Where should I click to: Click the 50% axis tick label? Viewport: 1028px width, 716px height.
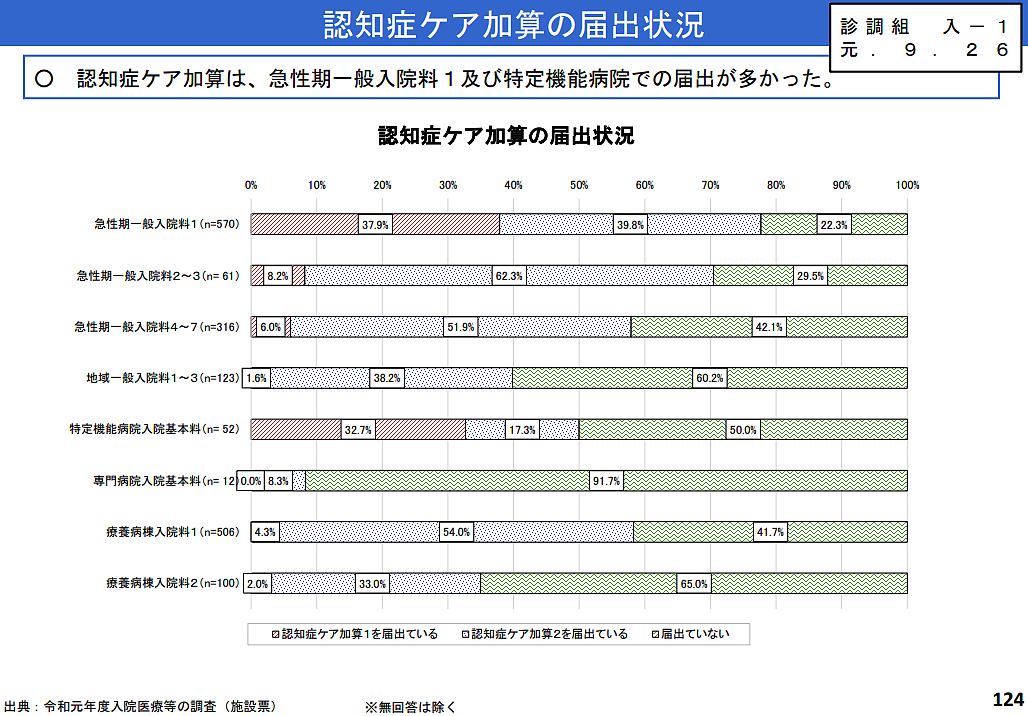pos(579,185)
